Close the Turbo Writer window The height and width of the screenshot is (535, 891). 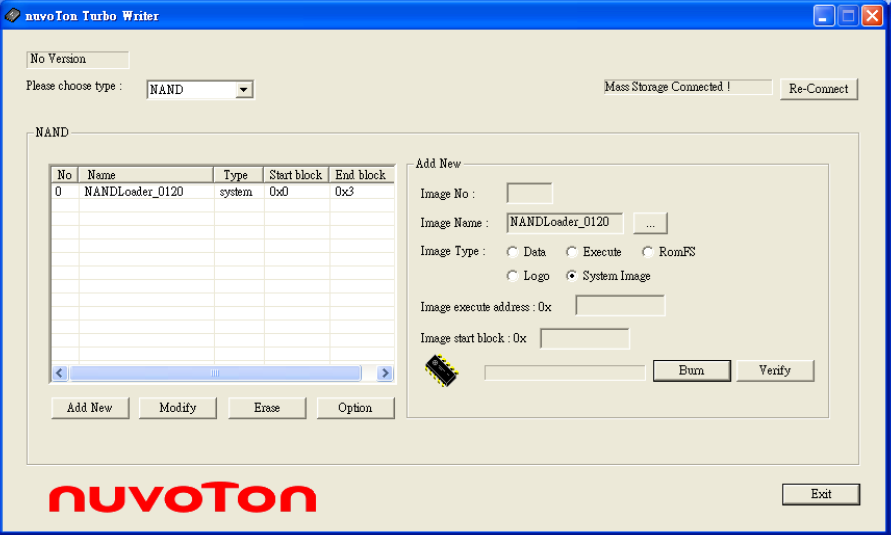coord(872,15)
